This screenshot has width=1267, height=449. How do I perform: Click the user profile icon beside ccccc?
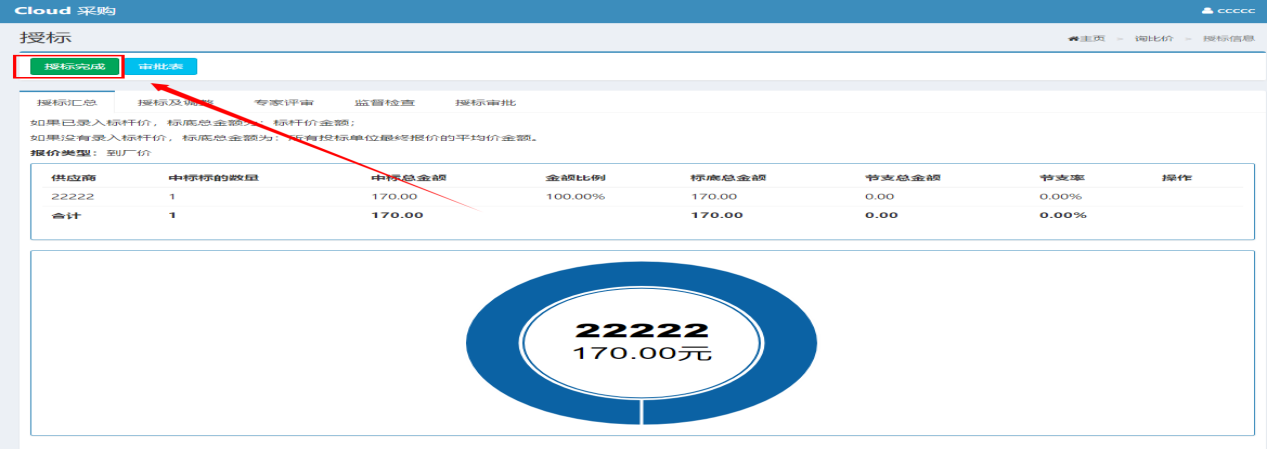click(x=1206, y=10)
